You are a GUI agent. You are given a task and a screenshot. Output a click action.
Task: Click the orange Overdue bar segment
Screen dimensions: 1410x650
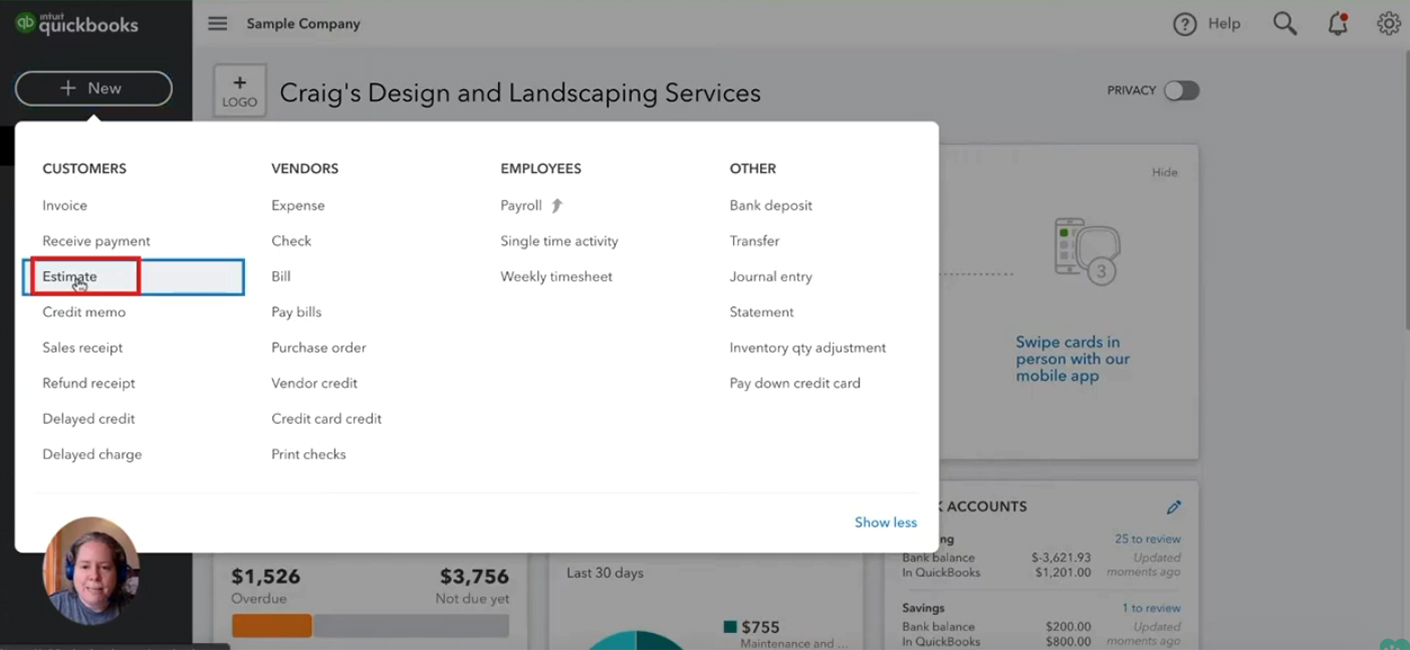tap(272, 626)
